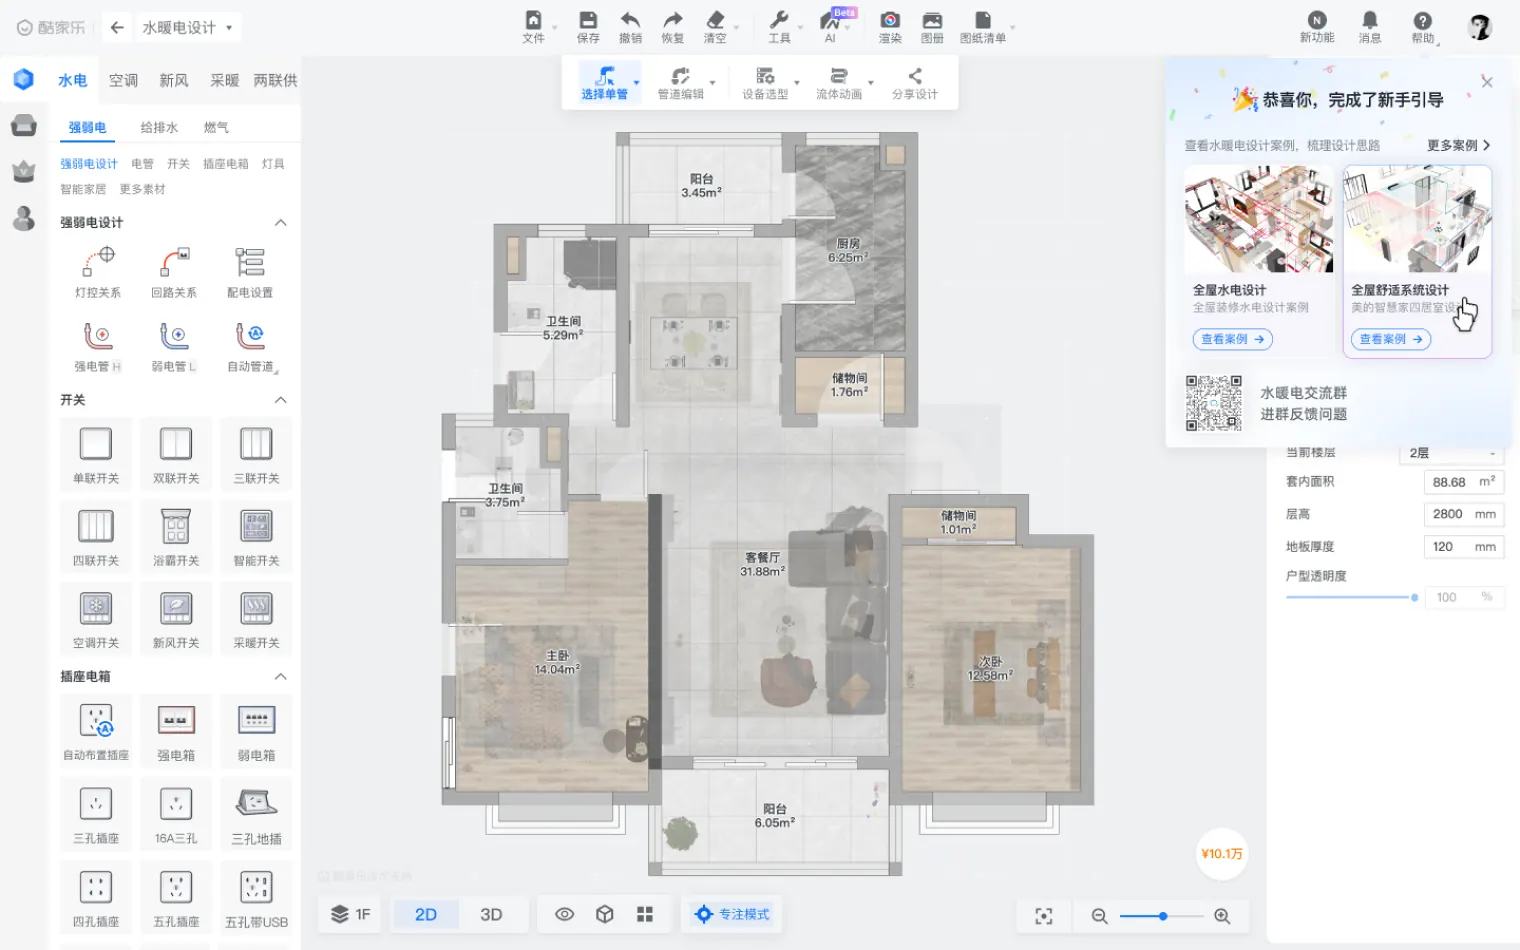
Task: Click the 保存 (Save) icon
Action: click(x=588, y=21)
